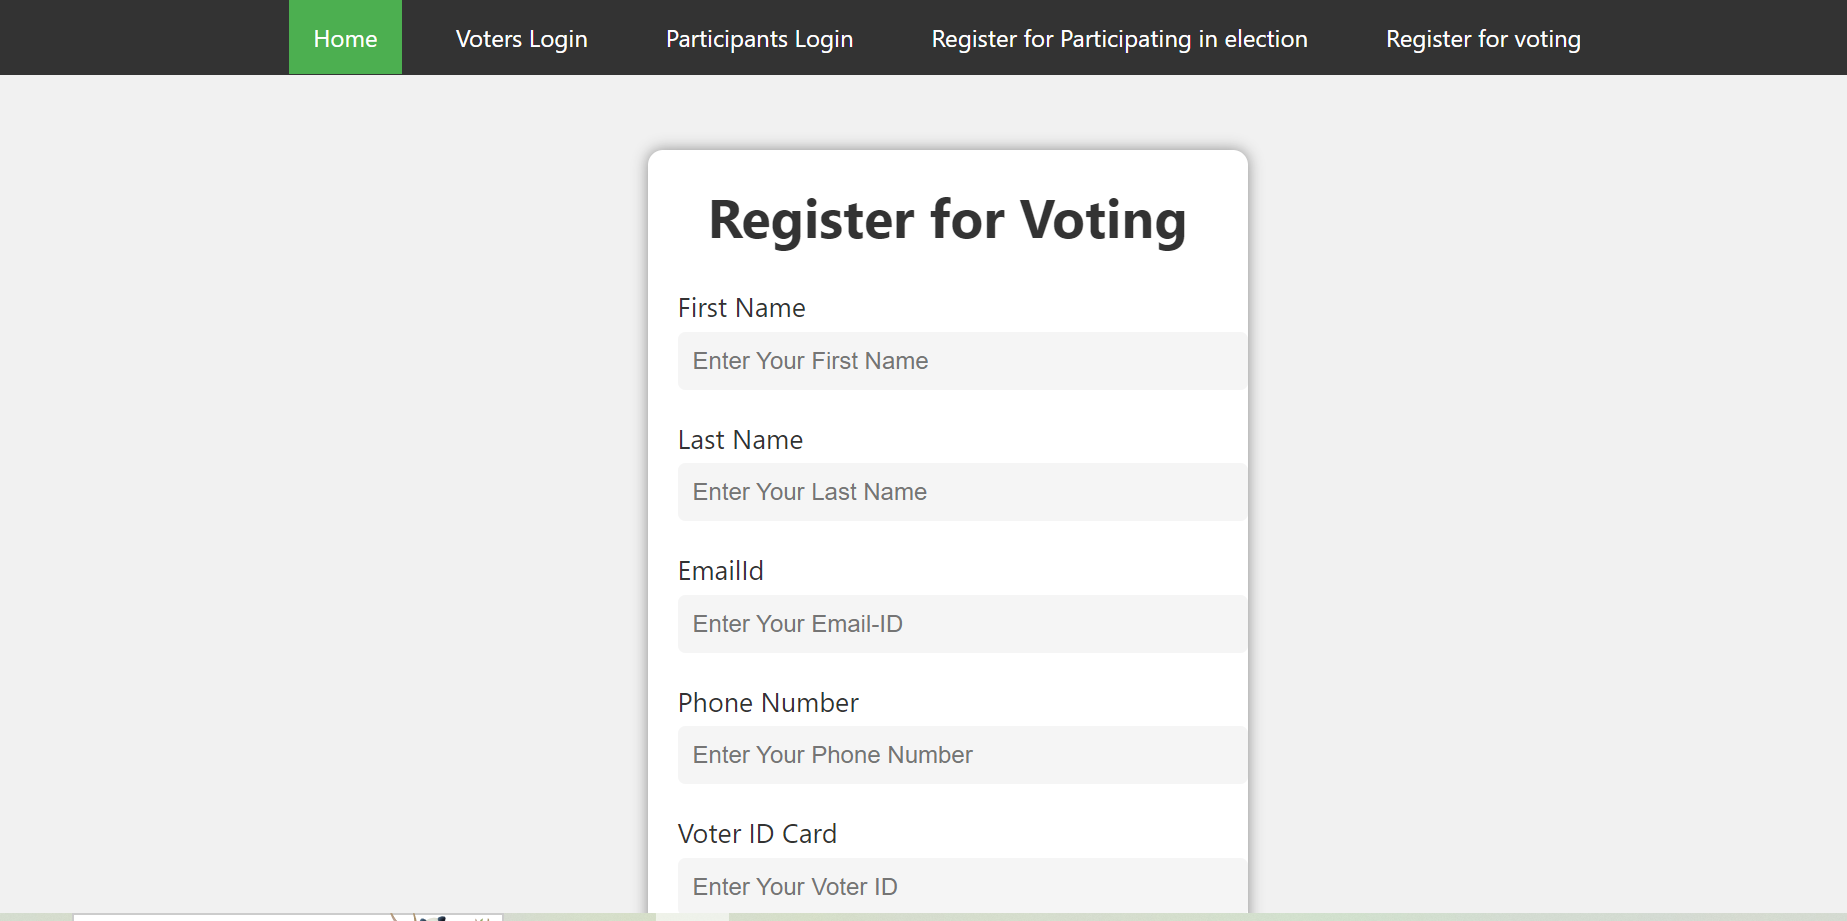
Task: Select Register for Participating in election
Action: click(x=1119, y=38)
